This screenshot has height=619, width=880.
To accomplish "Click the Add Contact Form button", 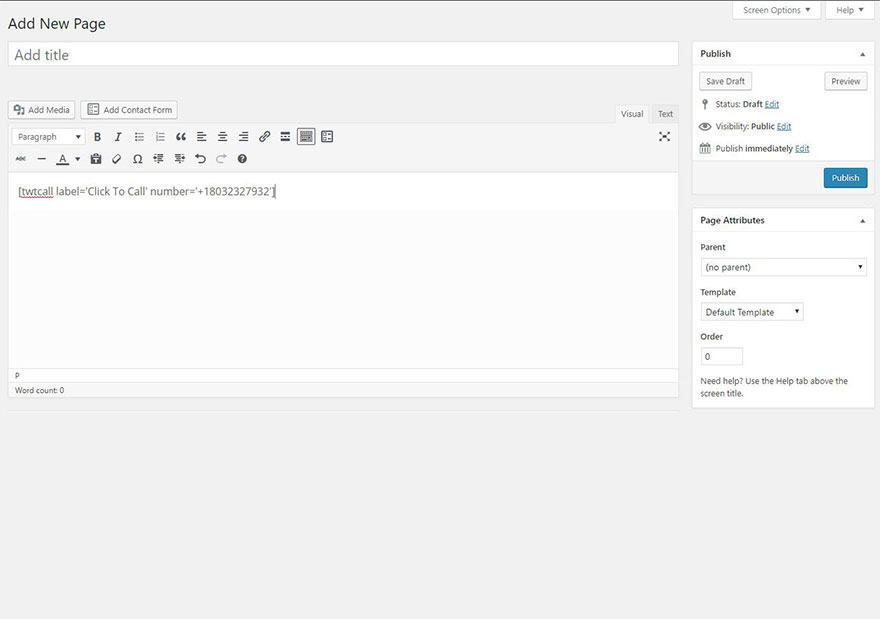I will 129,110.
